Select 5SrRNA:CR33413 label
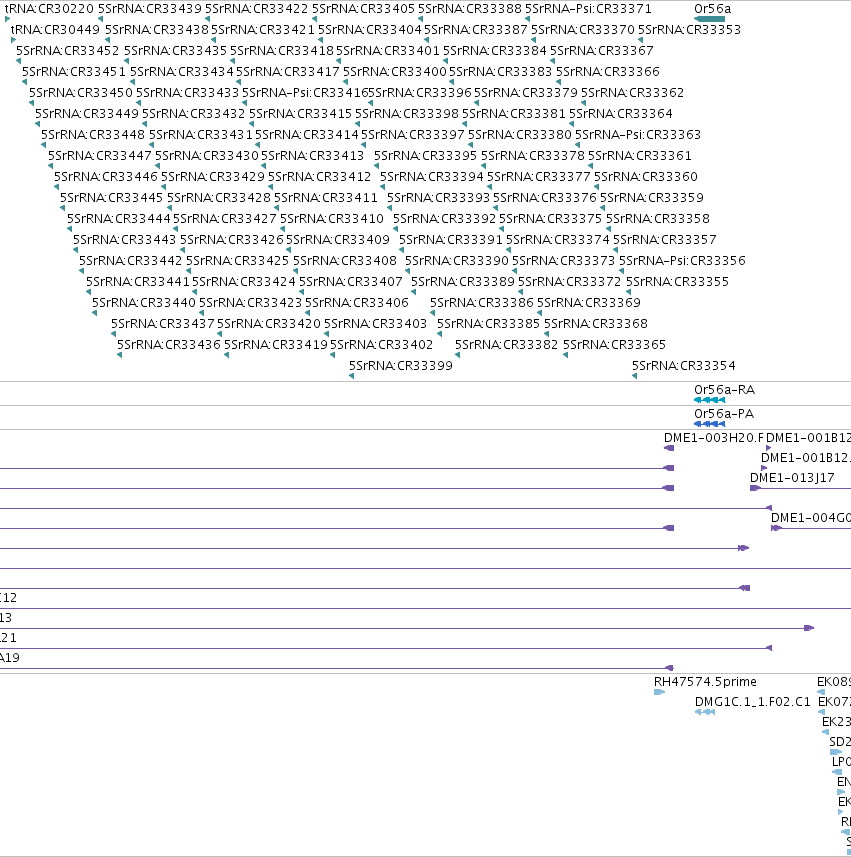 pyautogui.click(x=313, y=156)
